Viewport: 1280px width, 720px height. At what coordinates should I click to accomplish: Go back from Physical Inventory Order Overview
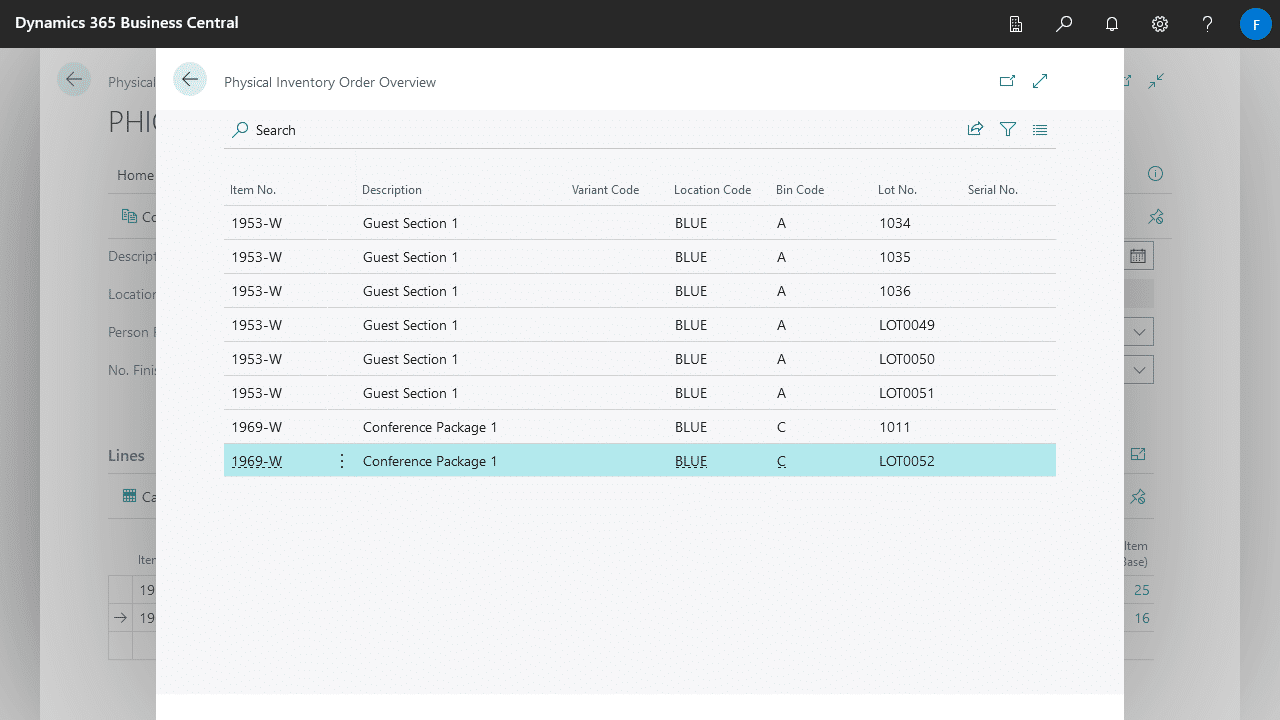coord(190,80)
